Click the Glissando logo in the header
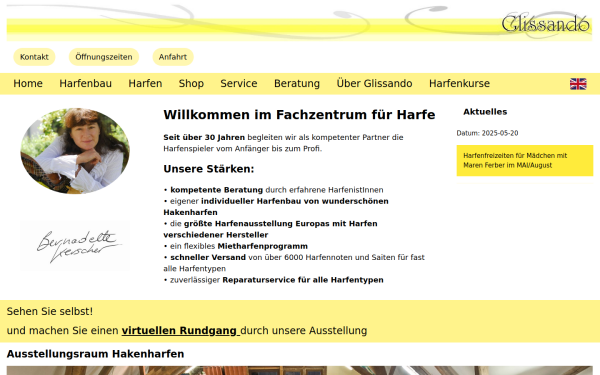 coord(546,24)
